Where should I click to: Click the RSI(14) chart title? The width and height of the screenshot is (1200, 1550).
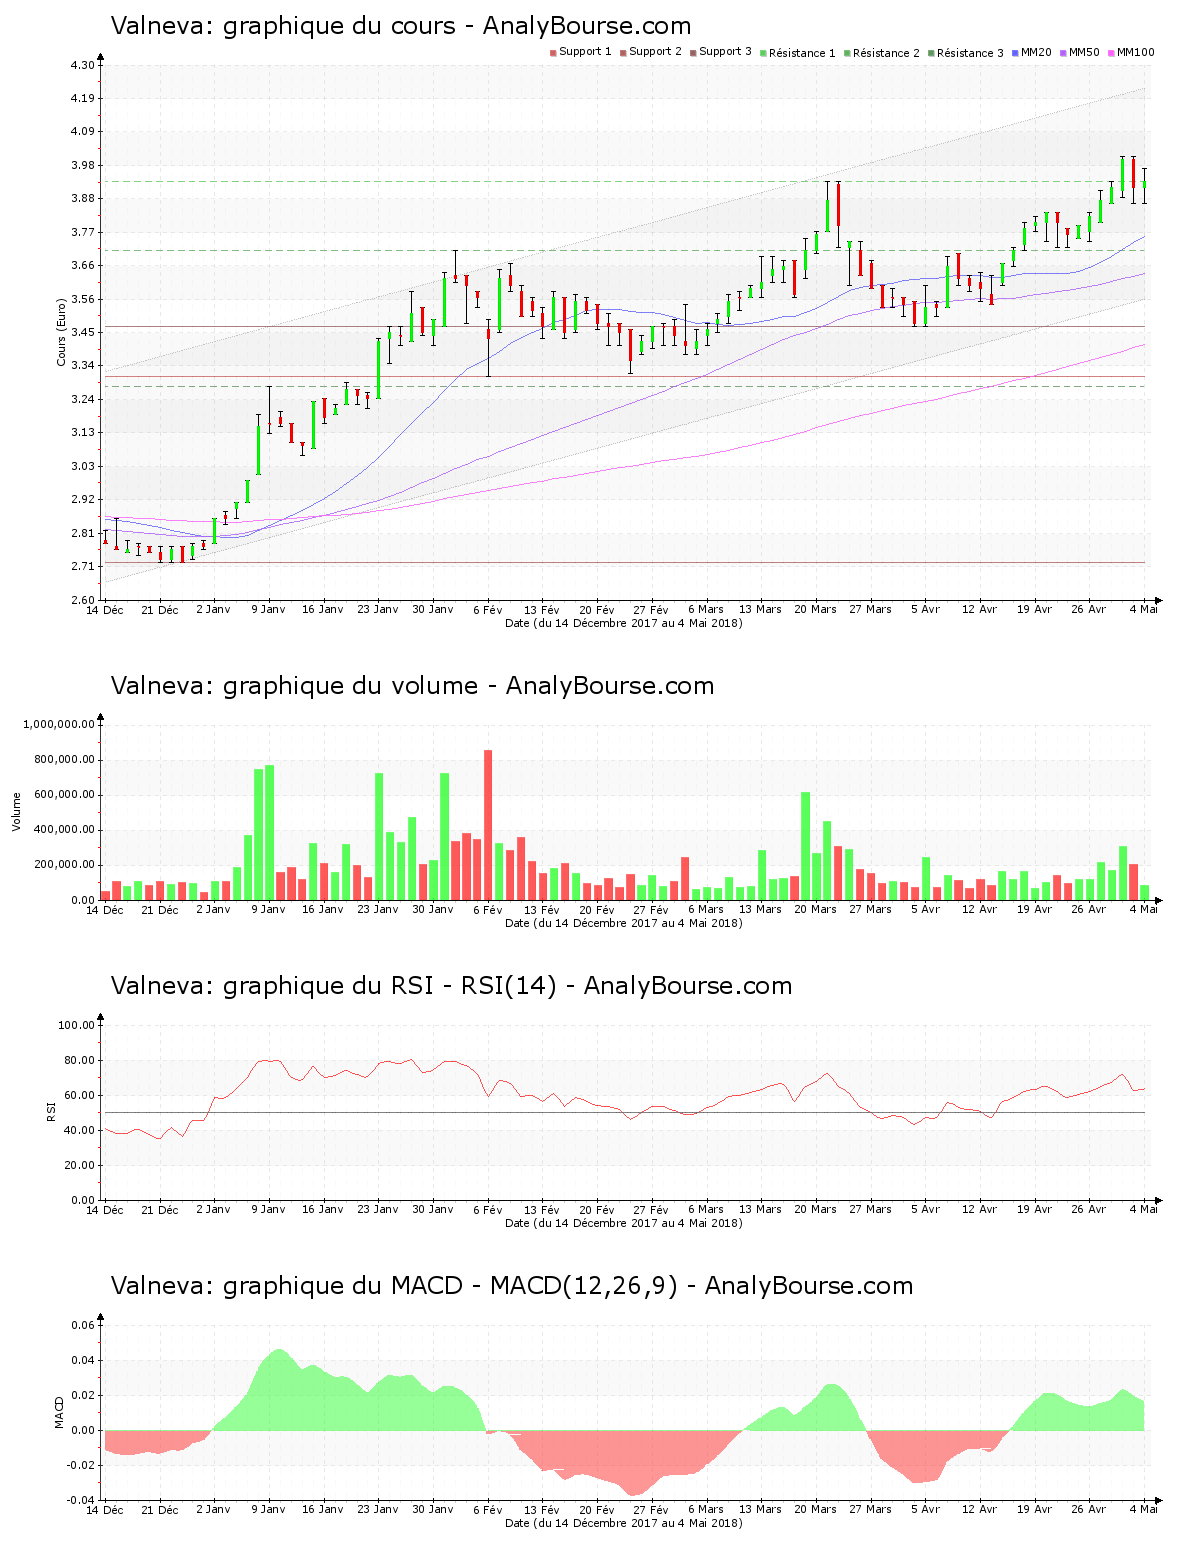point(451,986)
